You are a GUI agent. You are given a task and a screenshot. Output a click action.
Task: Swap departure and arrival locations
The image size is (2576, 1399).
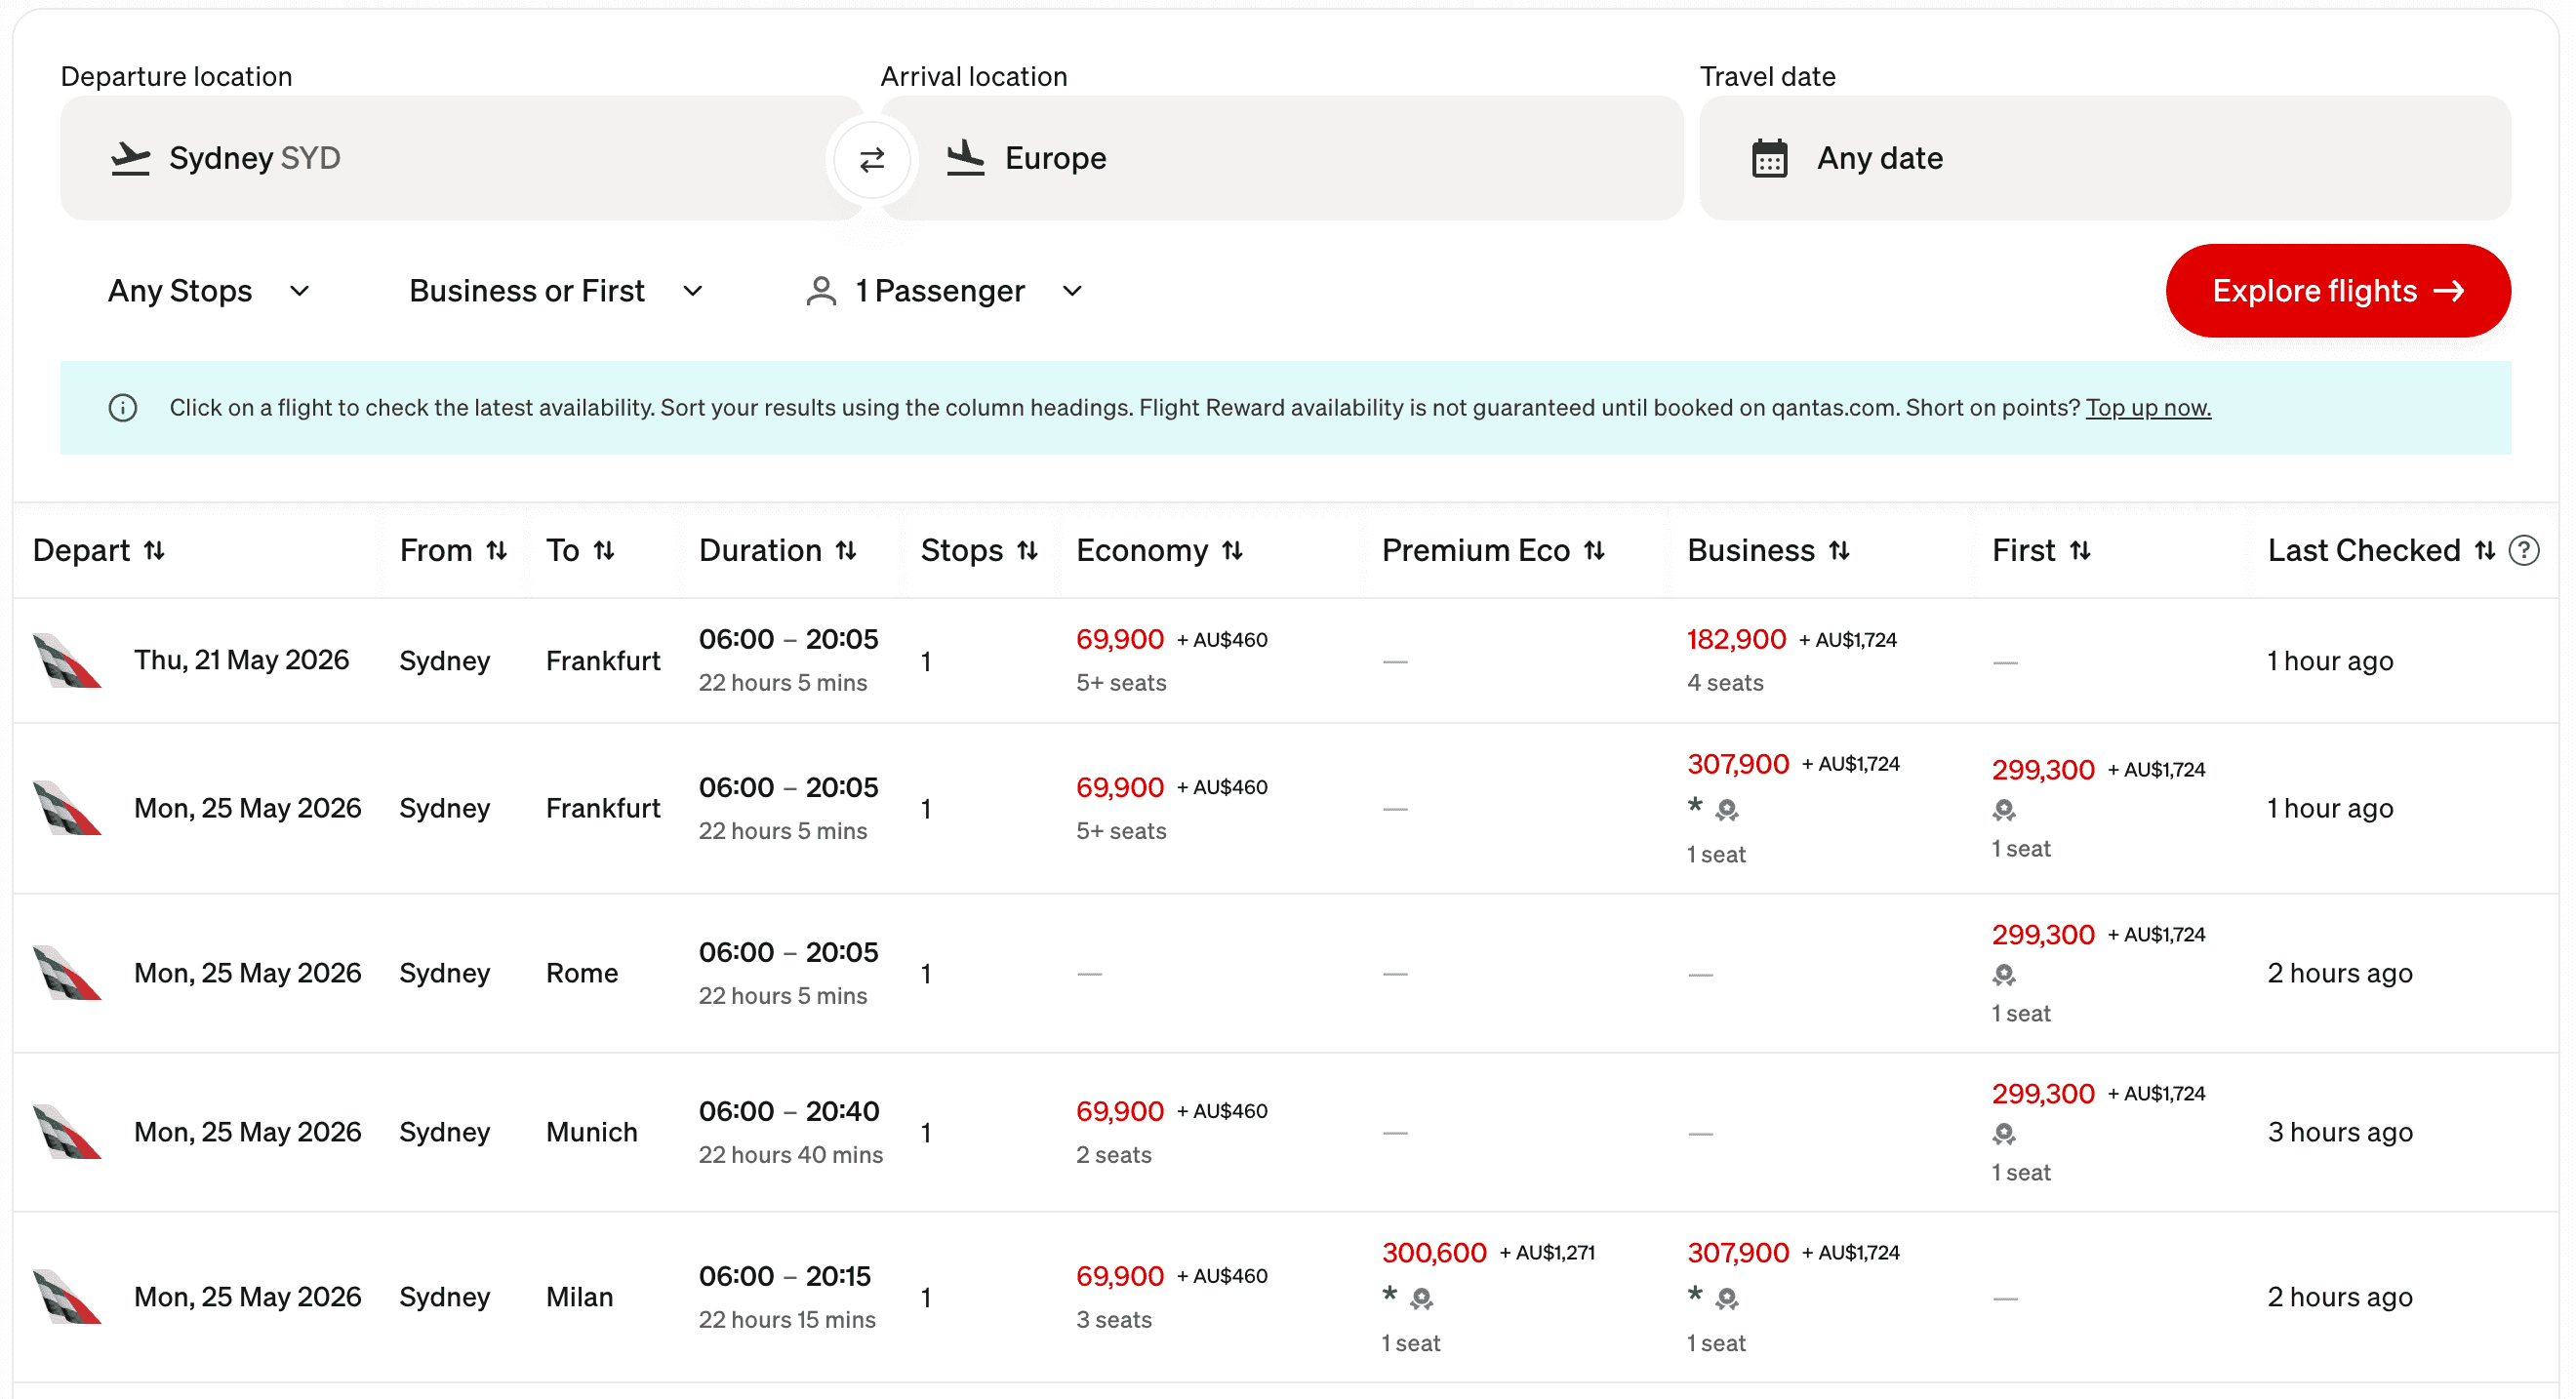click(x=872, y=159)
